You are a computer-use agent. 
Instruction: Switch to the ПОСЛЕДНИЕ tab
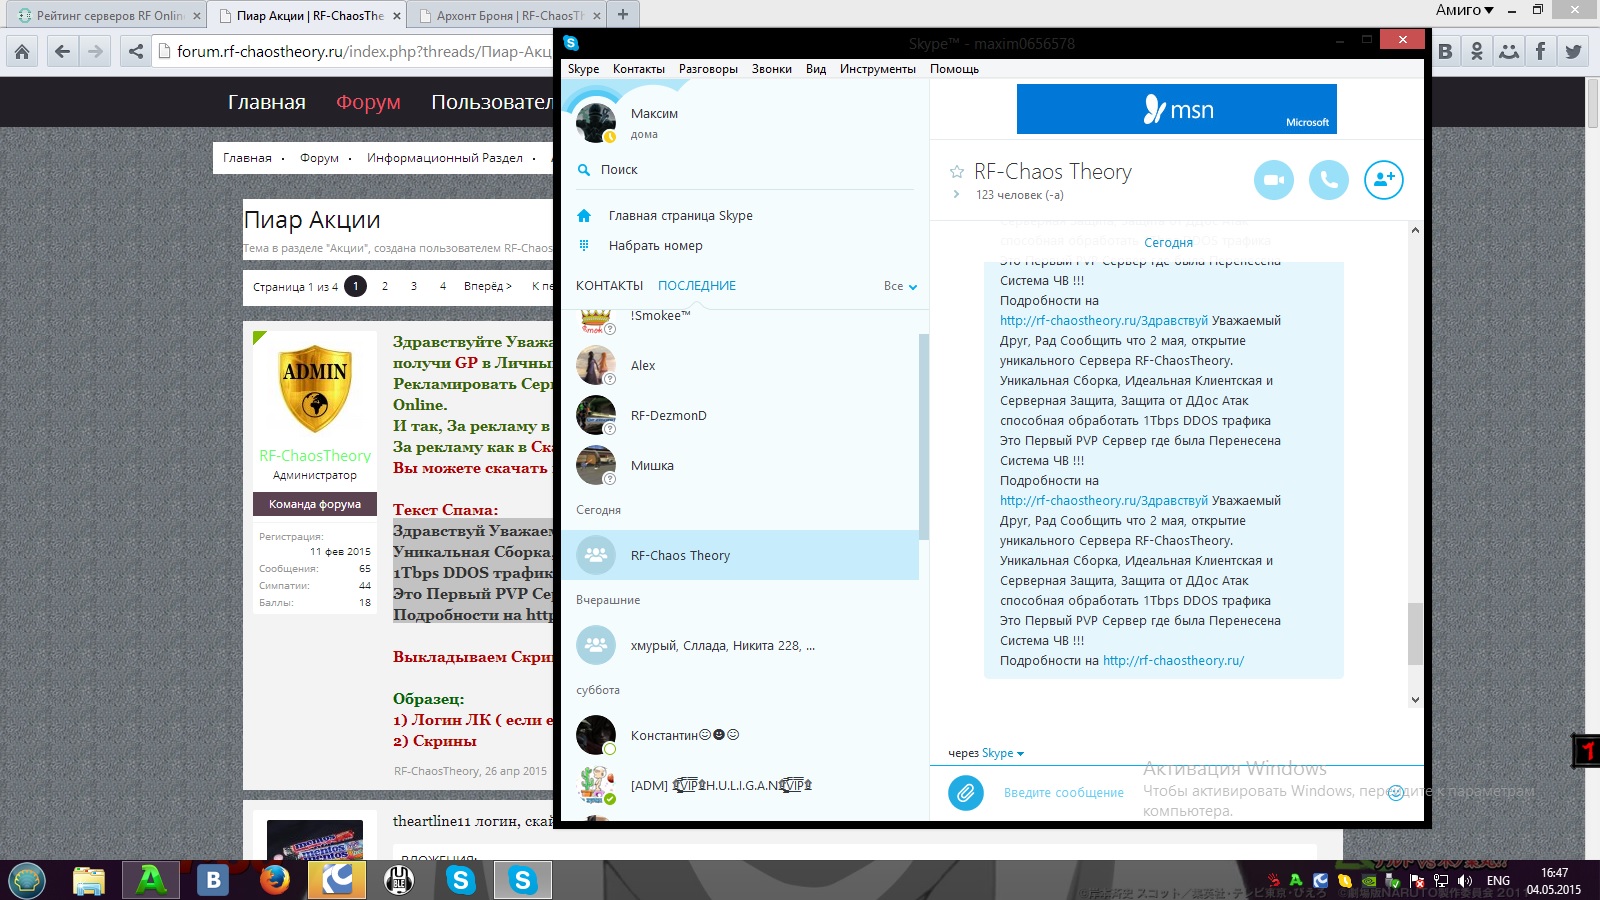[x=697, y=286]
